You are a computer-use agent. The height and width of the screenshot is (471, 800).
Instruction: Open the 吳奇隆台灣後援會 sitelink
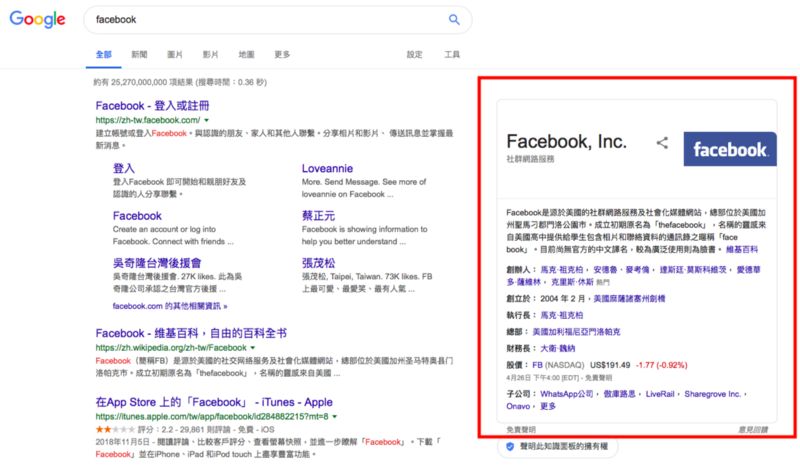coord(157,263)
